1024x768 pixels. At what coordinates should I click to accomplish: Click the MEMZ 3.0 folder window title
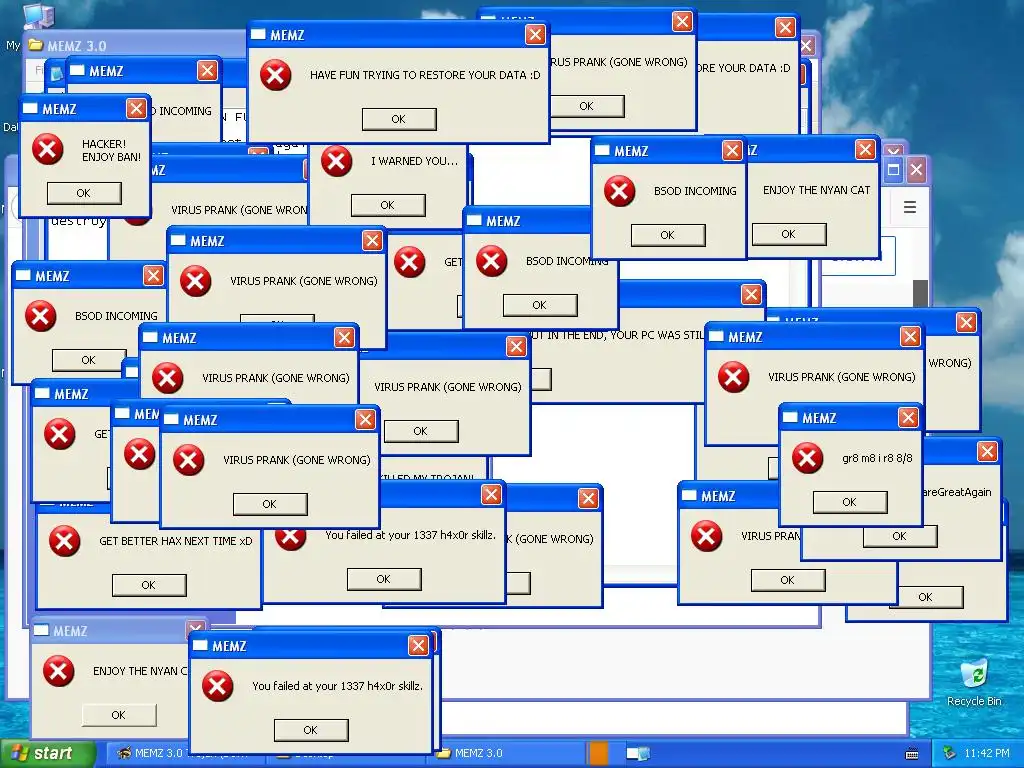(76, 46)
